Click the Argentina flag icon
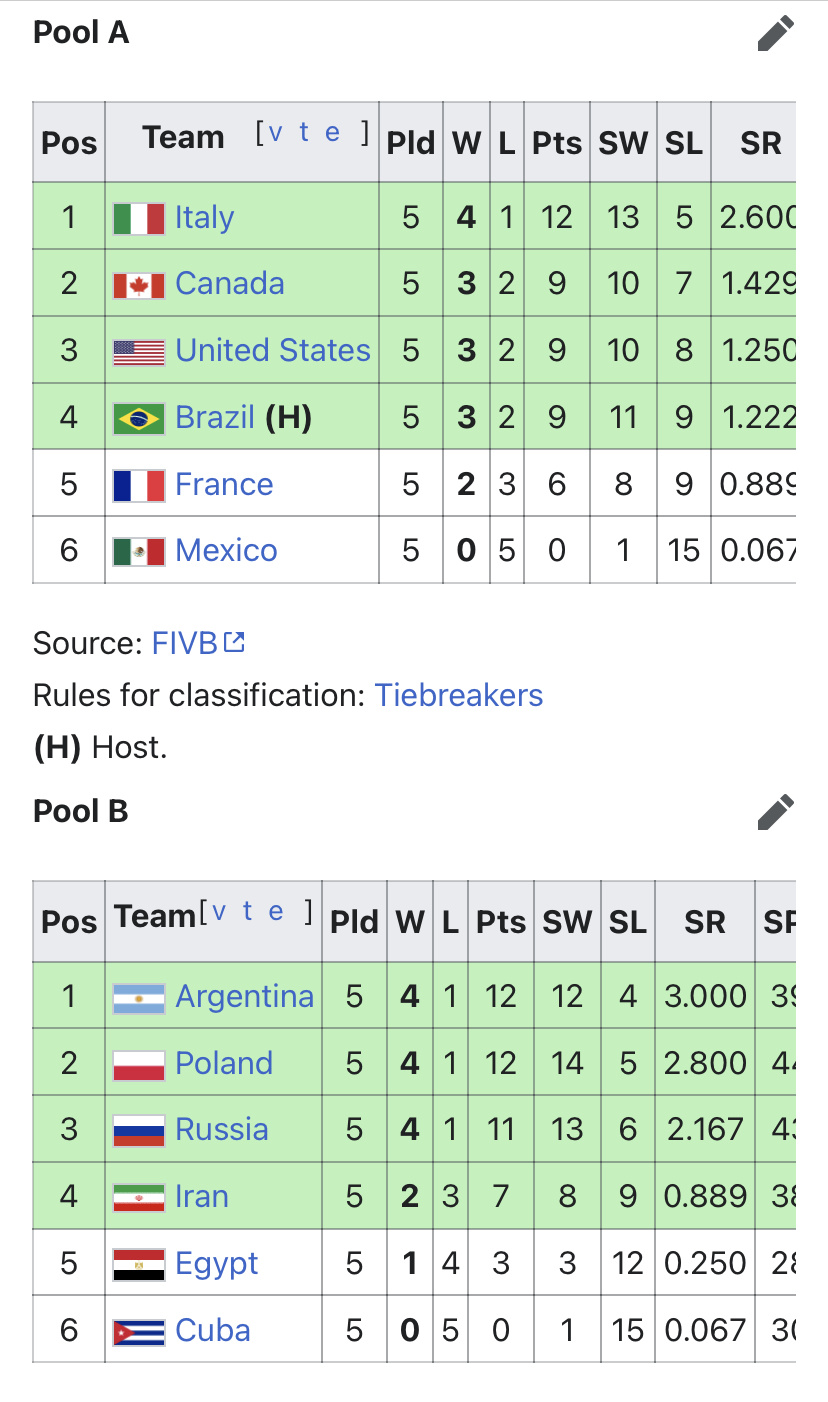This screenshot has width=828, height=1402. coord(139,997)
